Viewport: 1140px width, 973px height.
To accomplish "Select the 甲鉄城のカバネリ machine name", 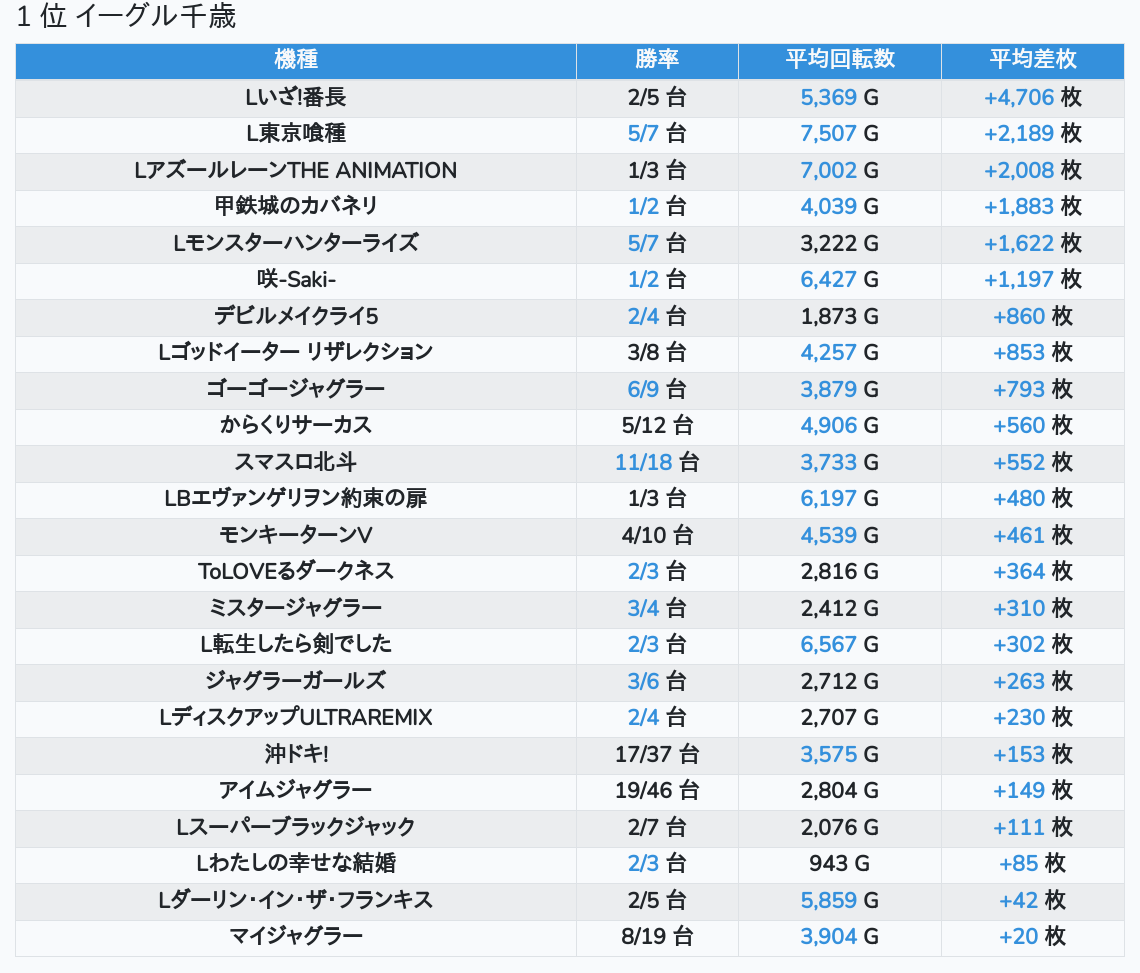I will pyautogui.click(x=296, y=207).
